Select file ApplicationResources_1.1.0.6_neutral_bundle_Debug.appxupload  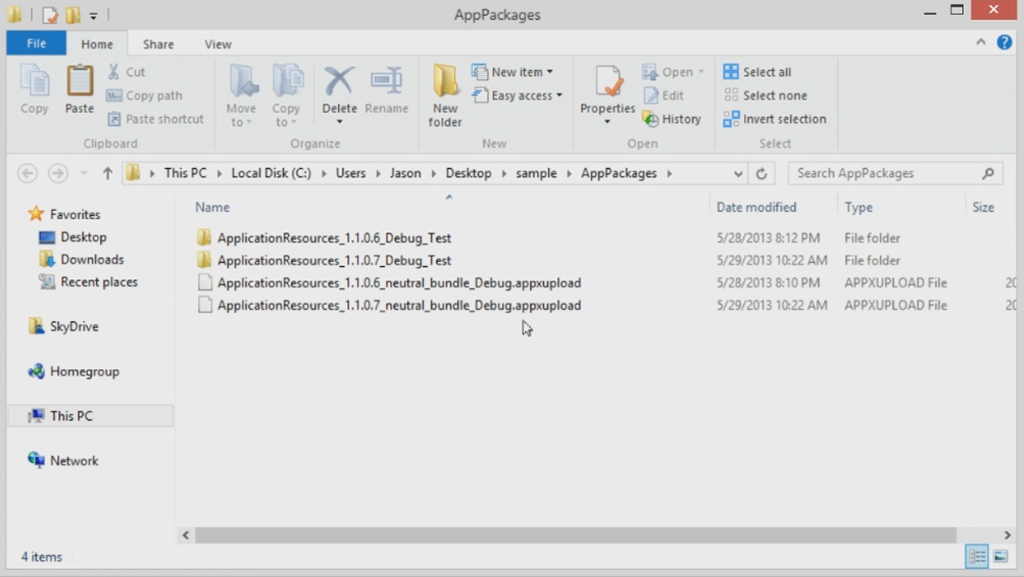point(389,283)
